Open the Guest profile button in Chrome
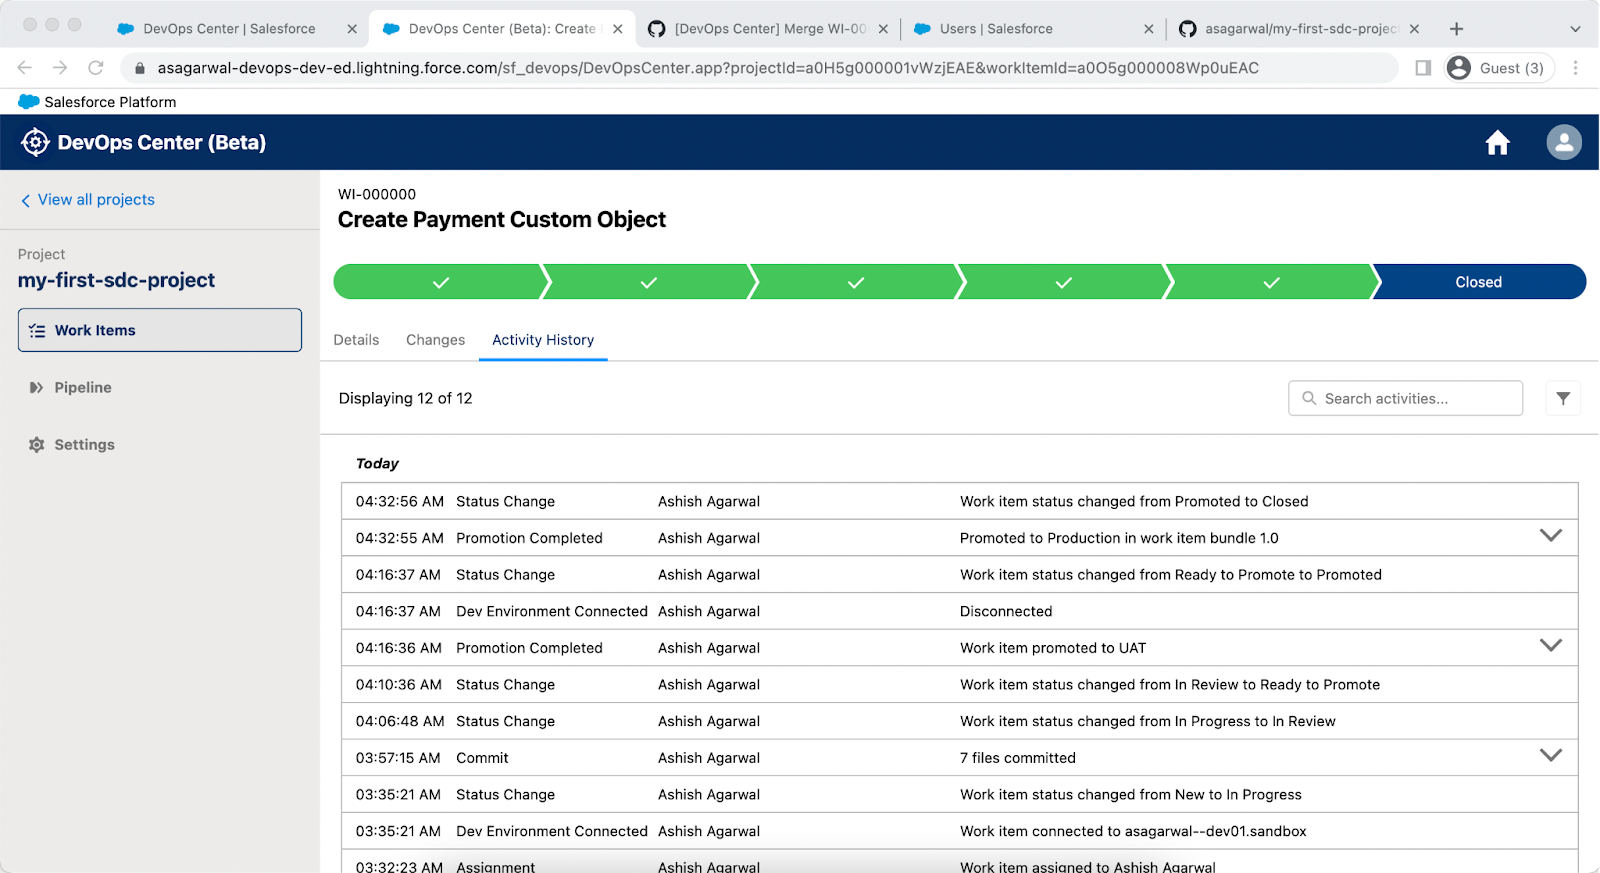Viewport: 1600px width, 873px height. 1498,68
